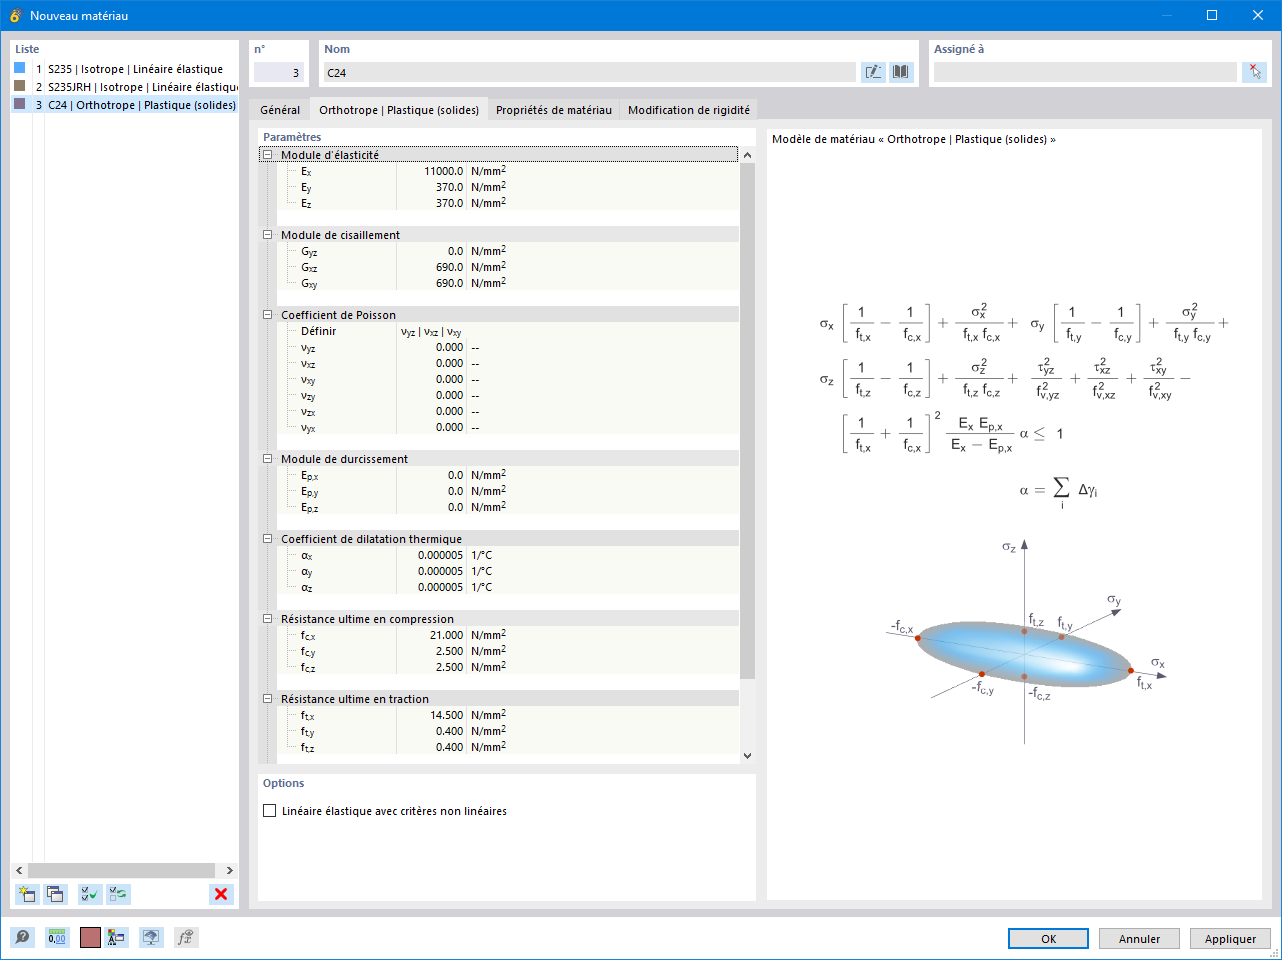Enable Linéaire élastique avec critères non linéaires
The width and height of the screenshot is (1282, 960).
tap(269, 811)
